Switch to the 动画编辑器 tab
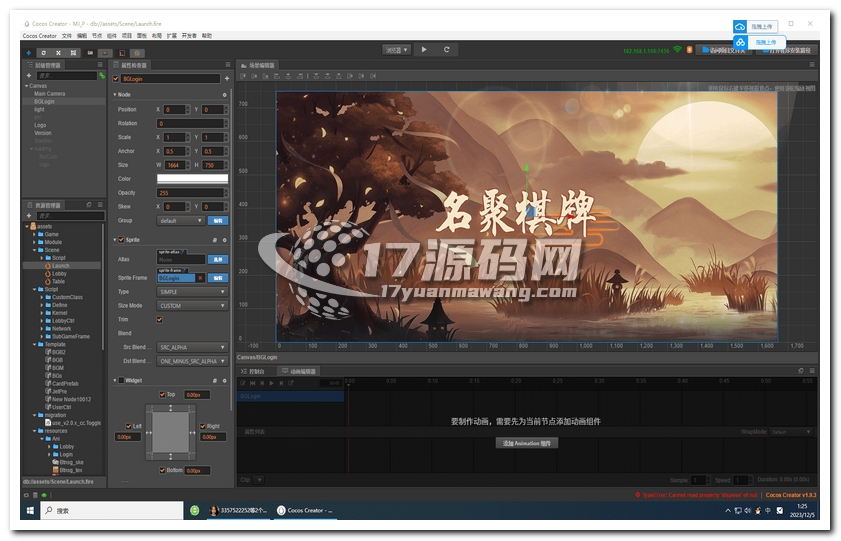841x541 pixels. click(x=299, y=371)
